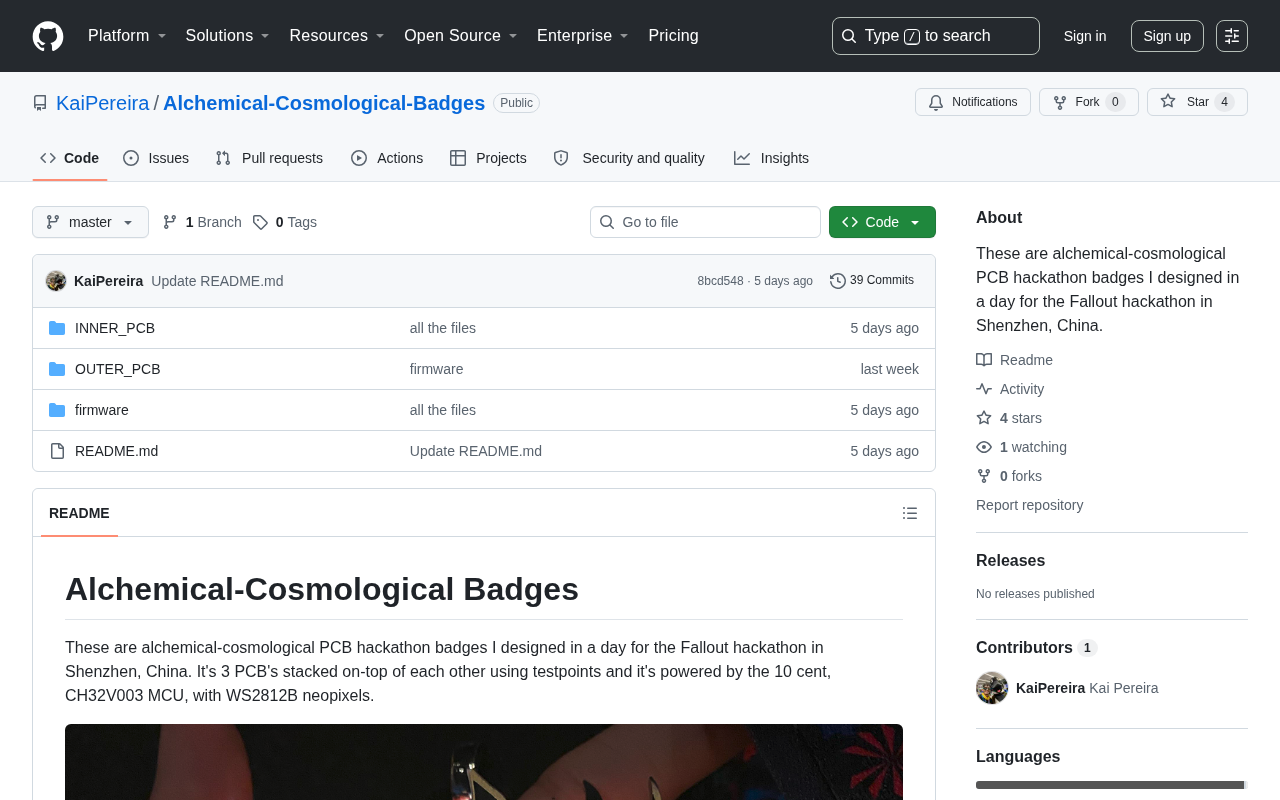Click the languages color bar
This screenshot has height=800, width=1280.
(1112, 785)
